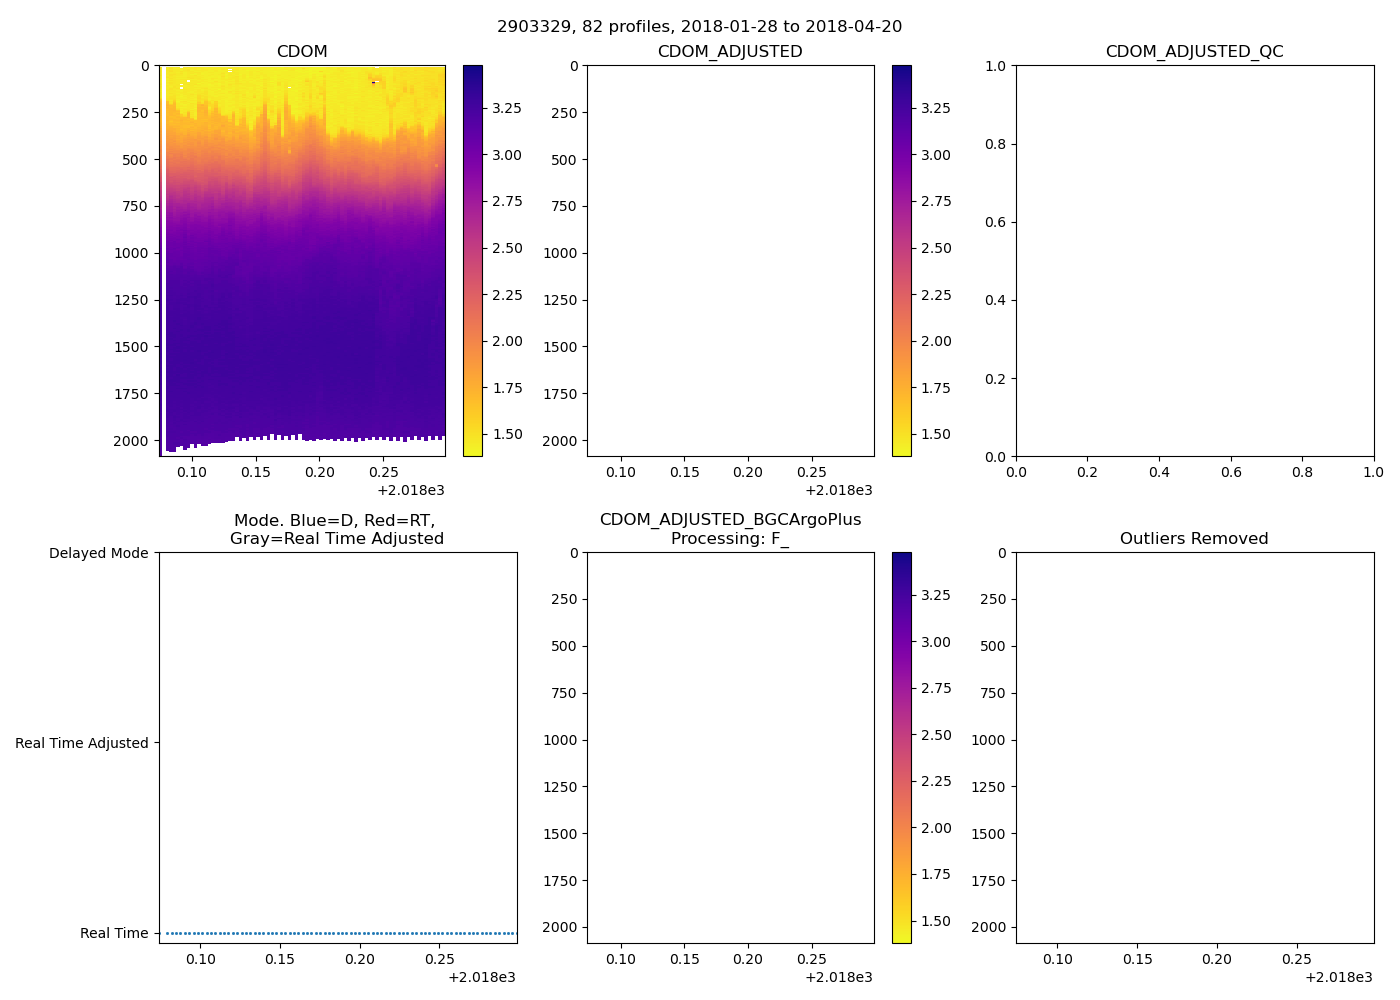
Task: Click the 'Real Time Adjusted' y-axis label
Action: coord(81,743)
